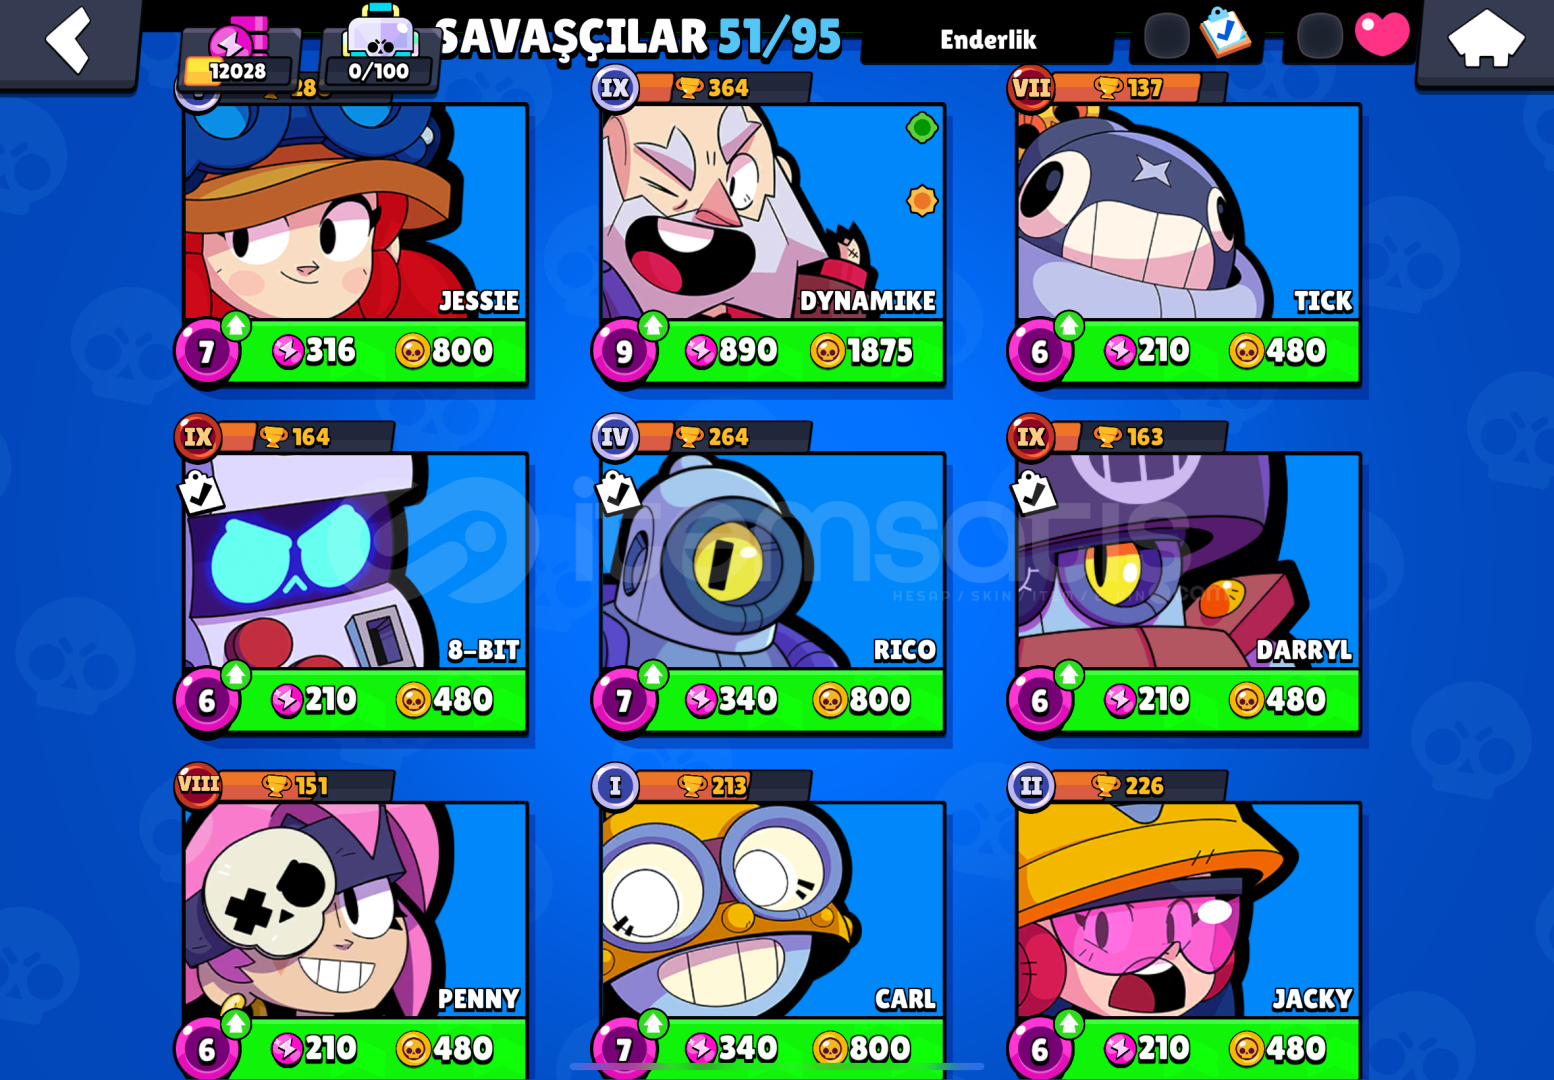Open the checklist tag filter icon
The height and width of the screenshot is (1080, 1554).
coord(1224,31)
